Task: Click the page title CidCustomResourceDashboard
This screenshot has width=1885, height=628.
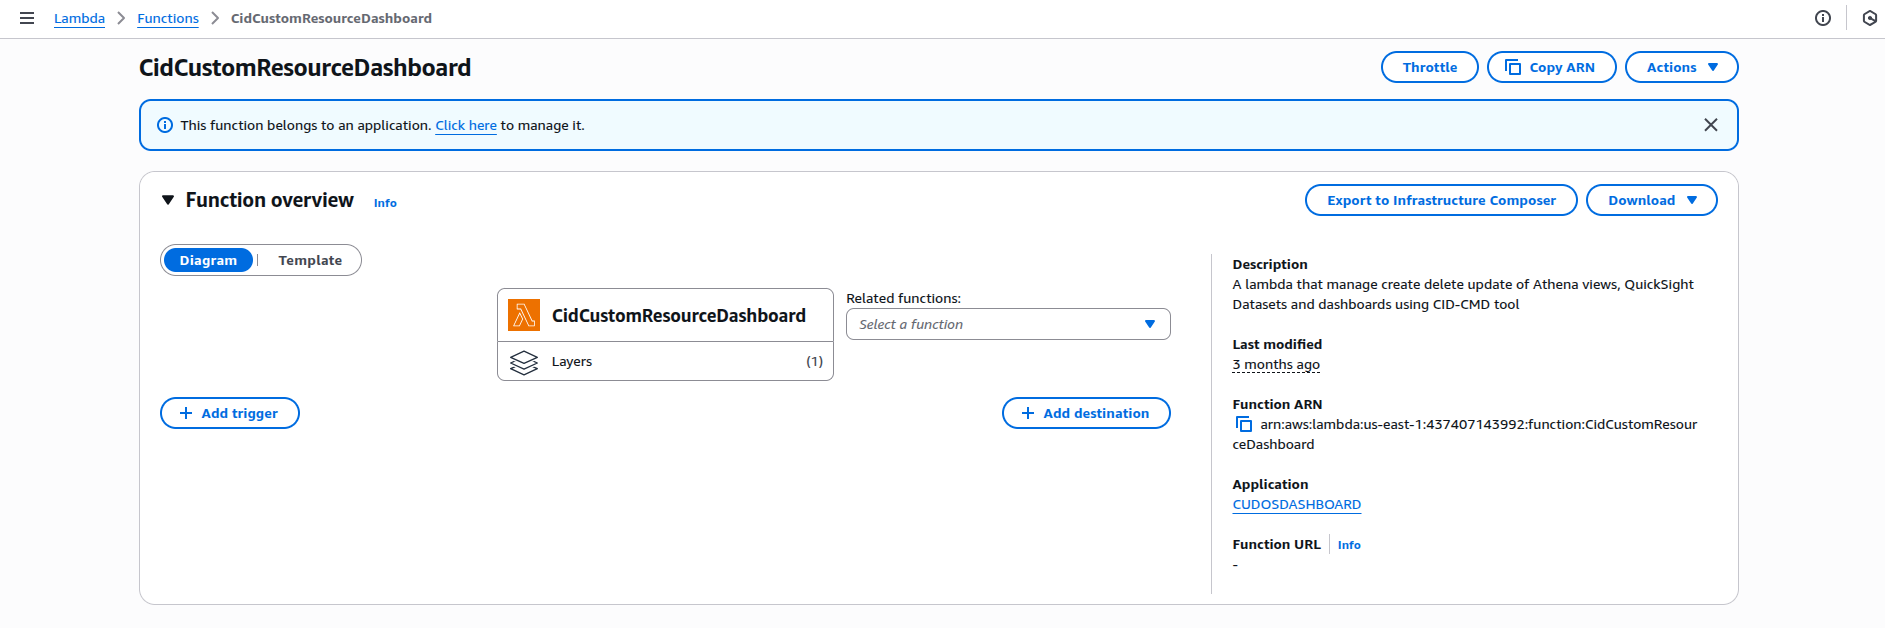Action: (305, 67)
